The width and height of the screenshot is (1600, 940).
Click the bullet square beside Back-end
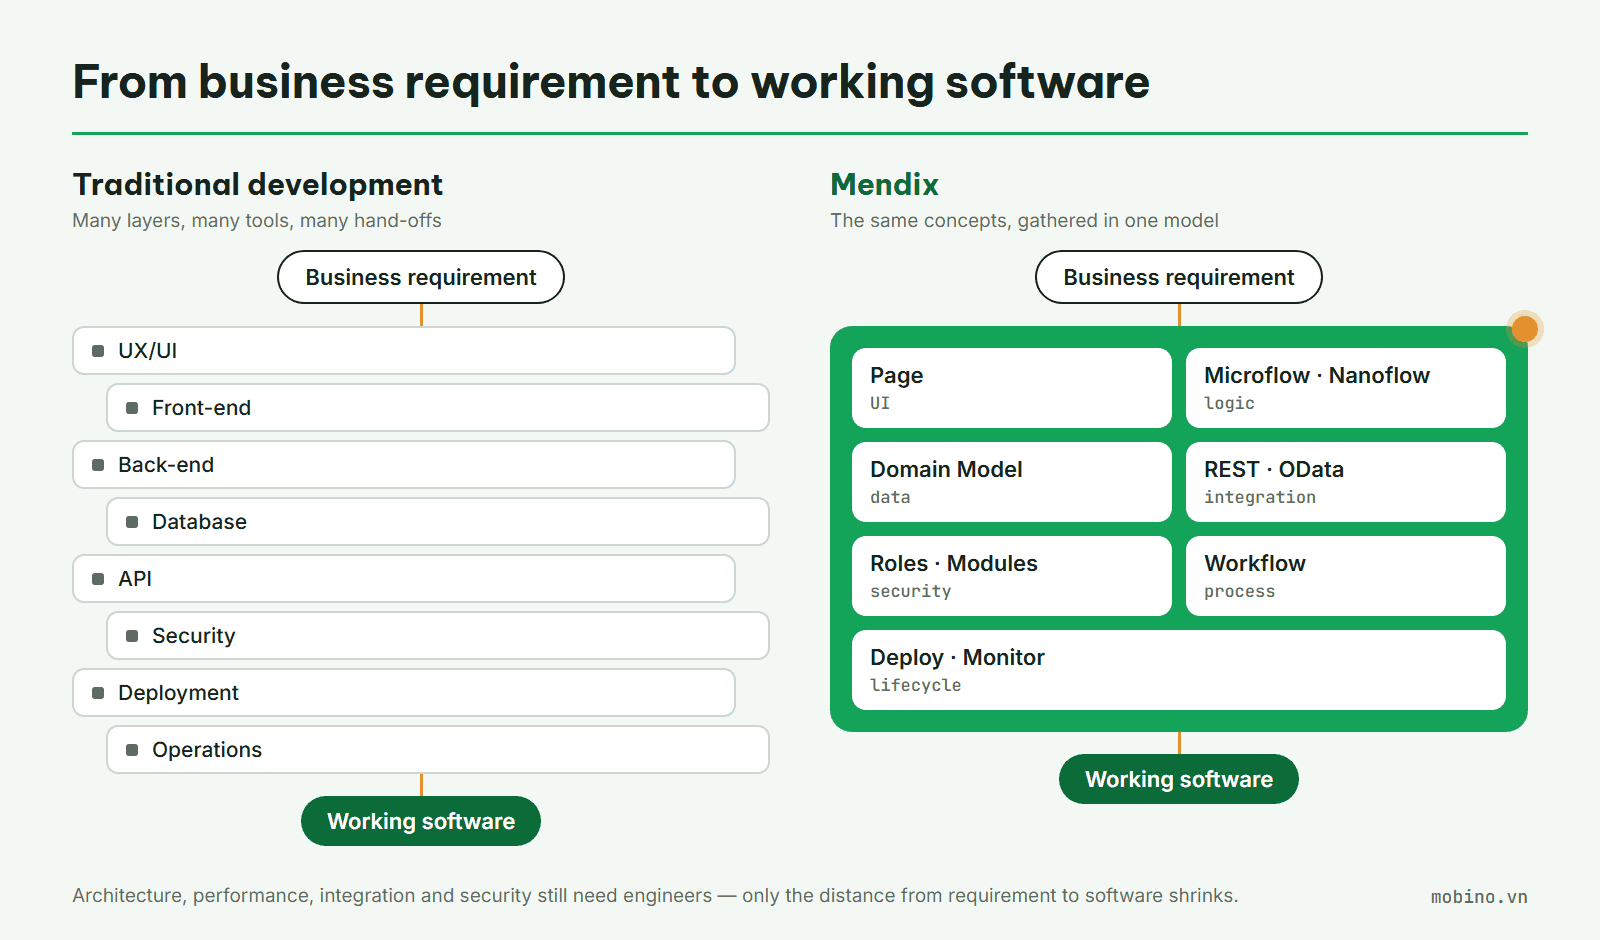[98, 465]
